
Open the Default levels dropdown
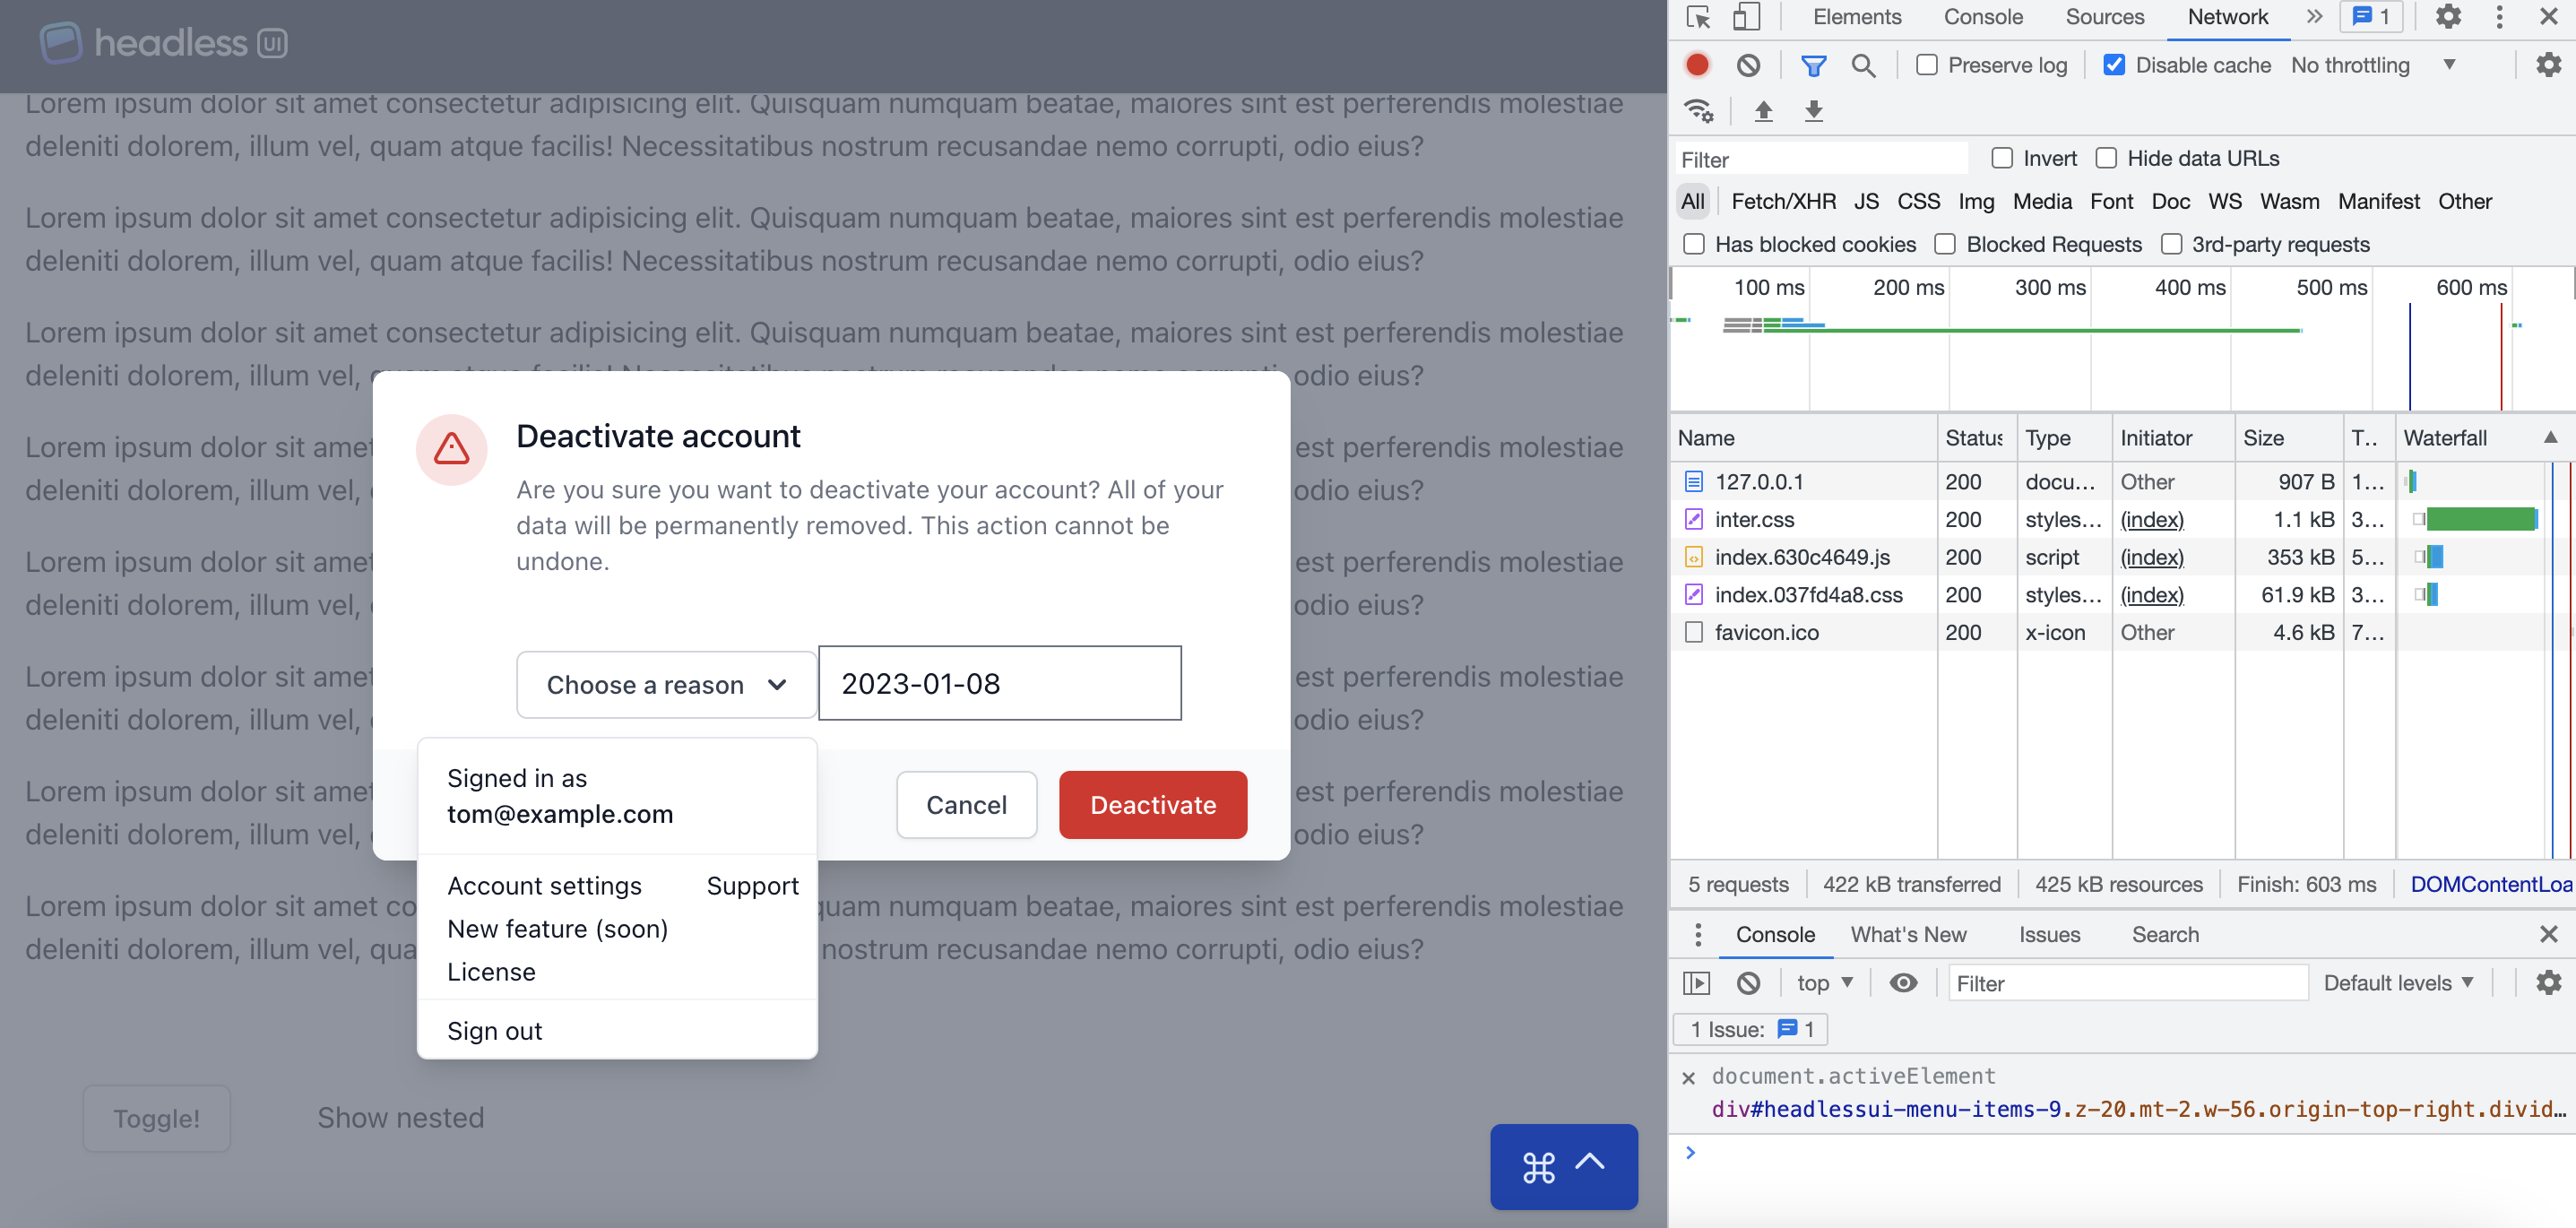coord(2398,983)
